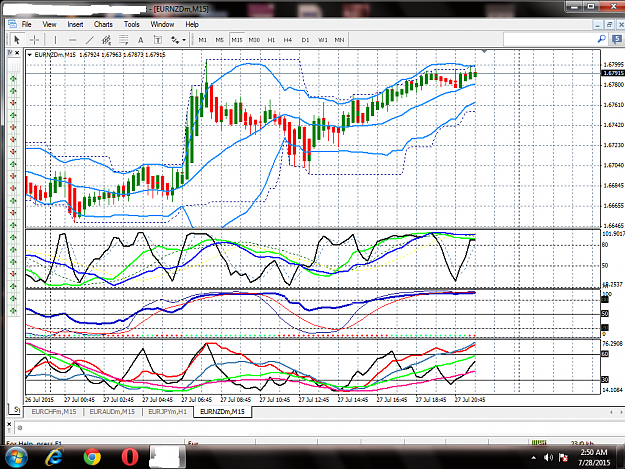This screenshot has width=625, height=469.
Task: Switch to M30 timeframe
Action: click(254, 40)
